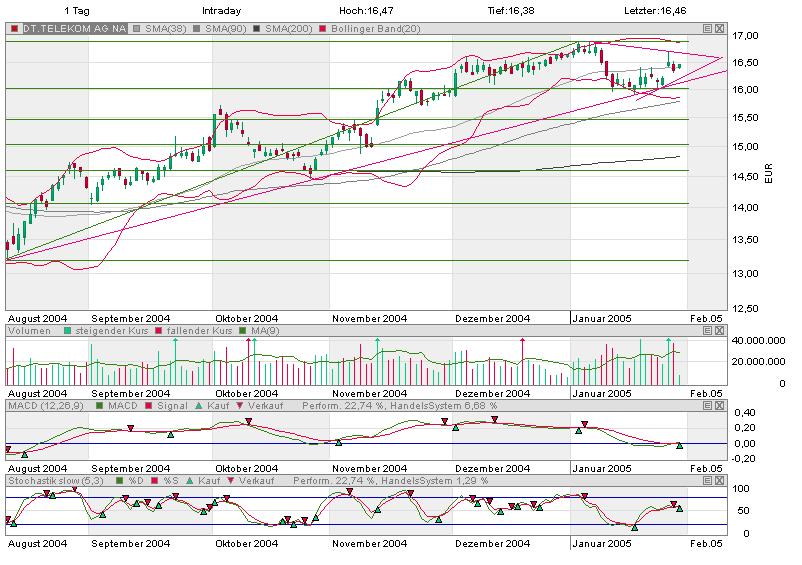
Task: Click '100' on the Stochastik axis
Action: point(741,489)
